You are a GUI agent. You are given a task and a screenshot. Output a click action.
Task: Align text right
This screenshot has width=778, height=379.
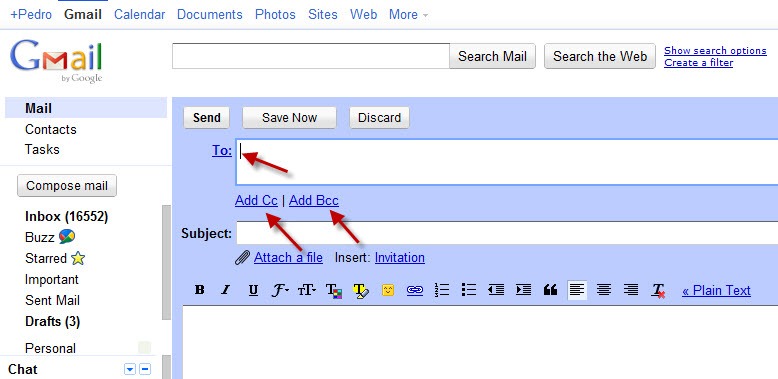click(x=631, y=290)
